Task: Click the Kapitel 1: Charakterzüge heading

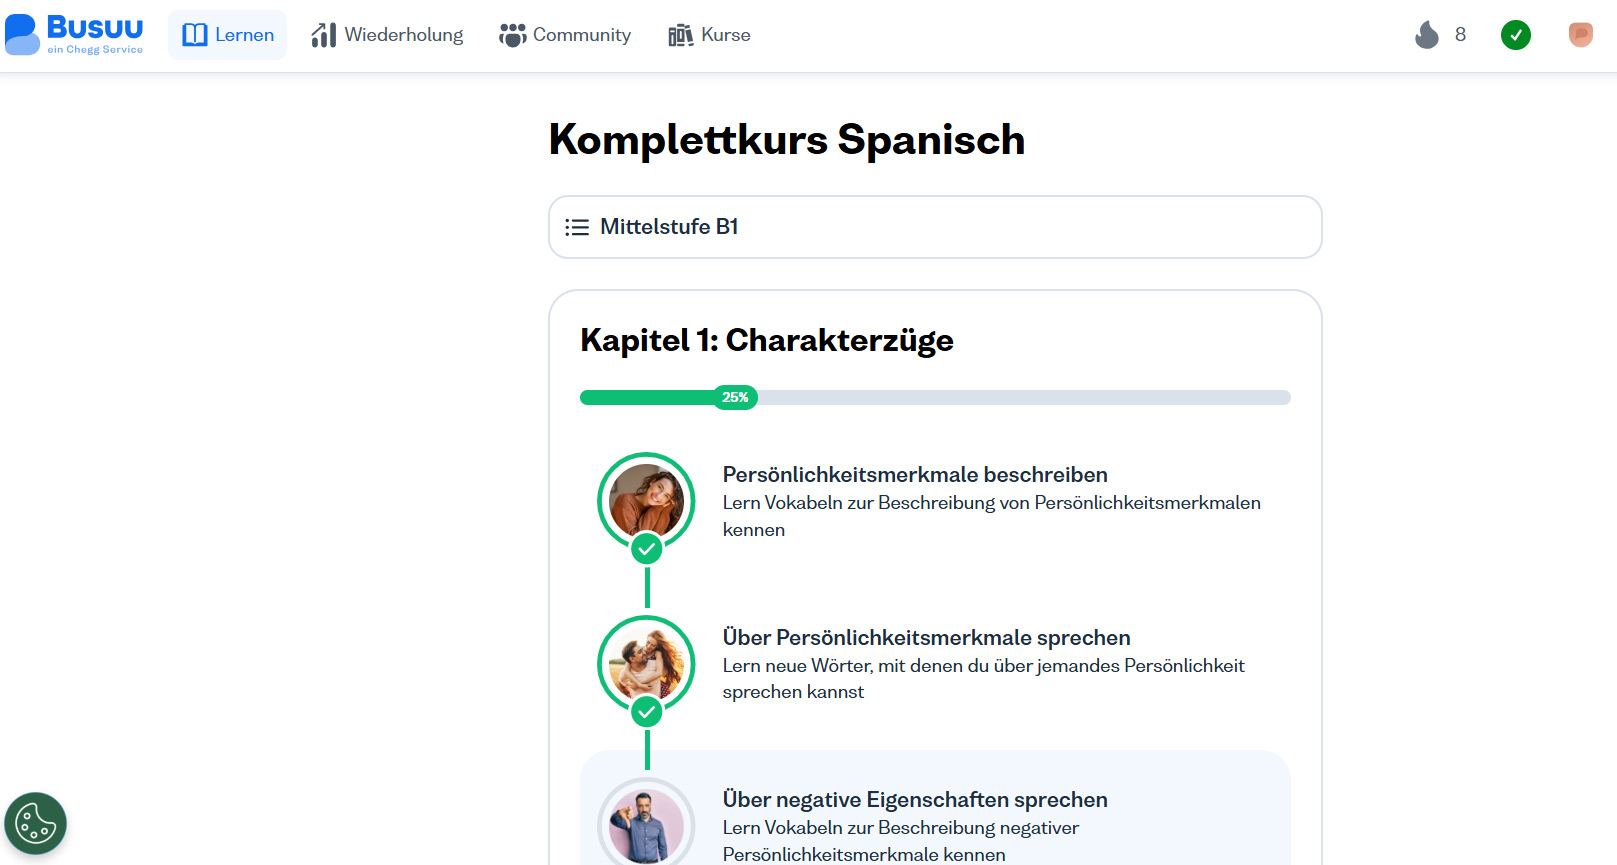Action: 767,340
